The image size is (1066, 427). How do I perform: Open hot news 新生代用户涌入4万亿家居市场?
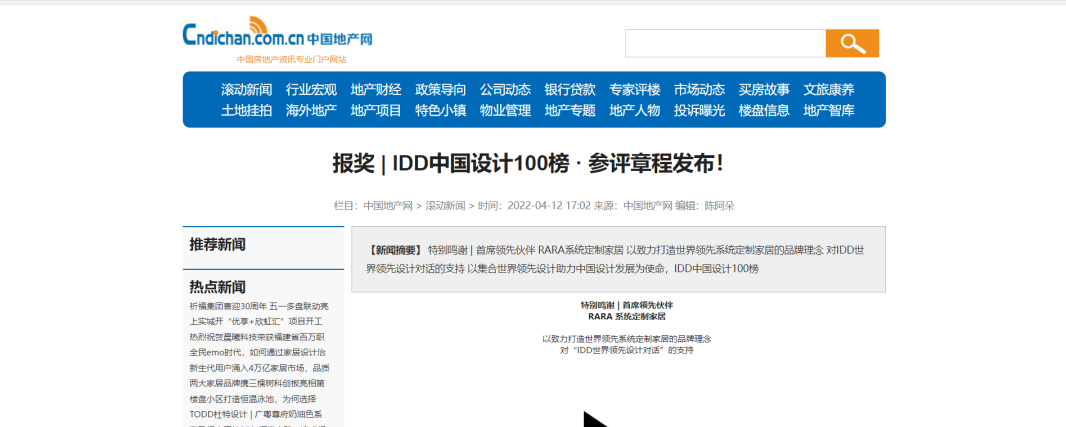[260, 368]
